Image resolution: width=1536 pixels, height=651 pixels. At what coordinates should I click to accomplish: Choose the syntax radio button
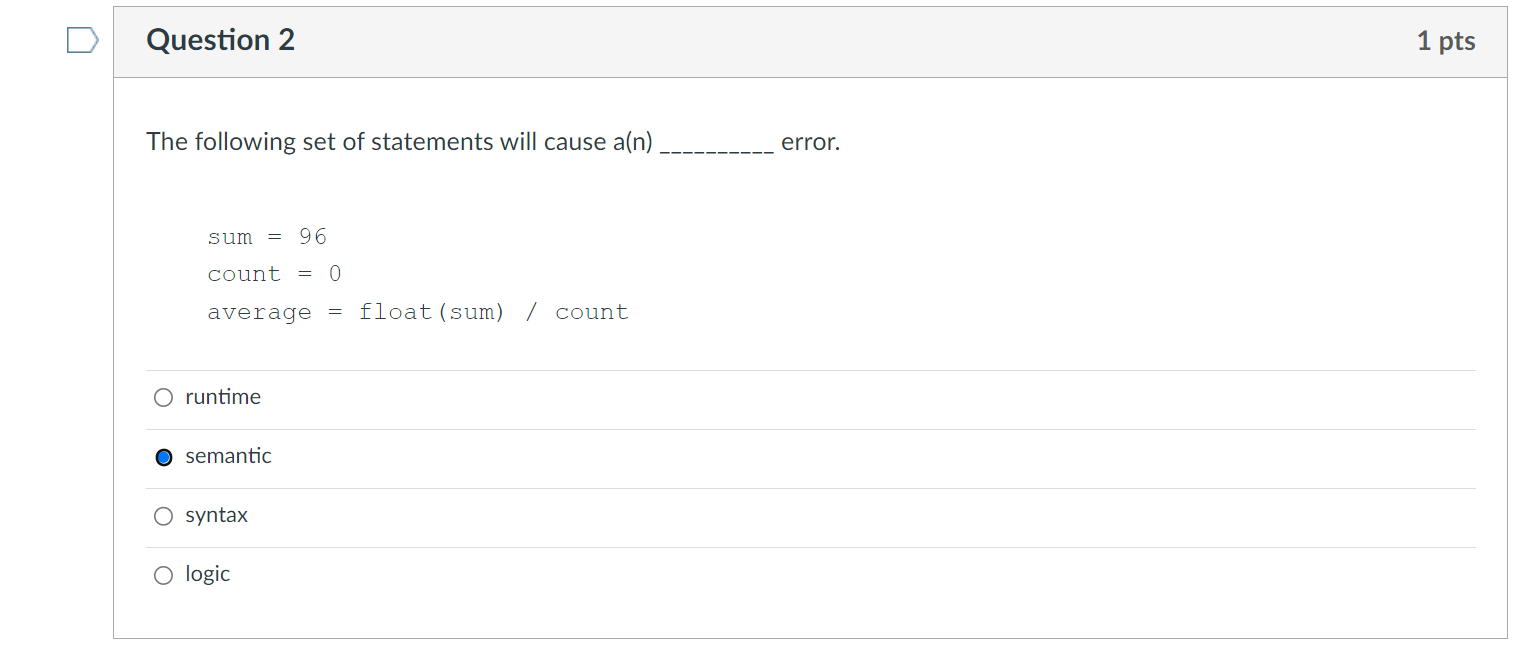(162, 515)
